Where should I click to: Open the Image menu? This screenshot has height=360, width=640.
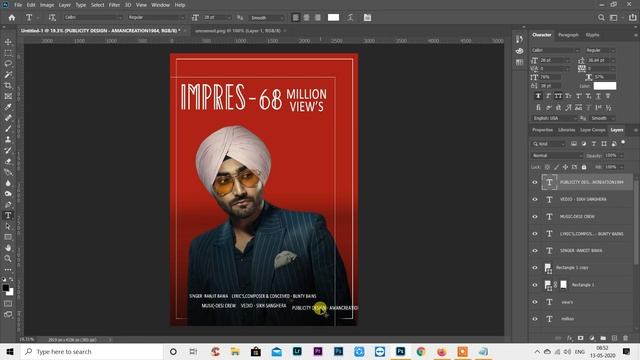[x=47, y=5]
